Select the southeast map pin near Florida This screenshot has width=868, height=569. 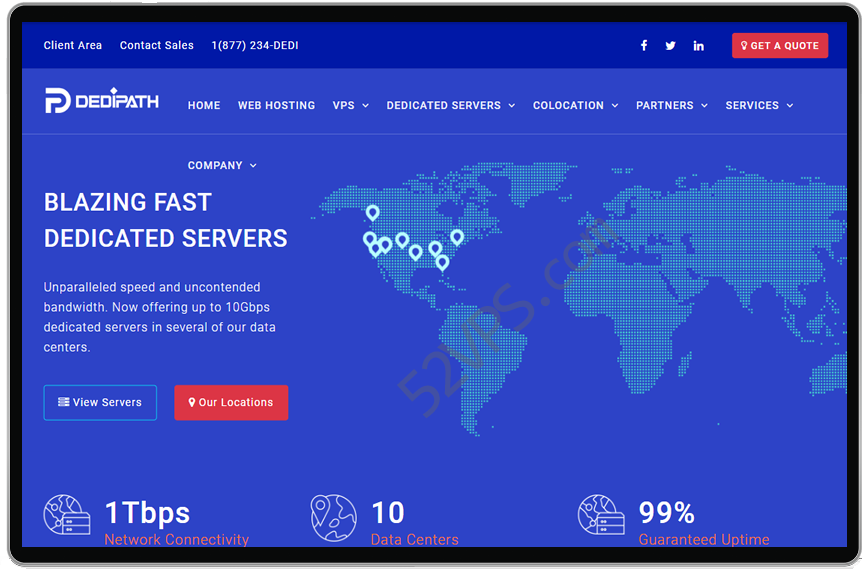point(442,262)
